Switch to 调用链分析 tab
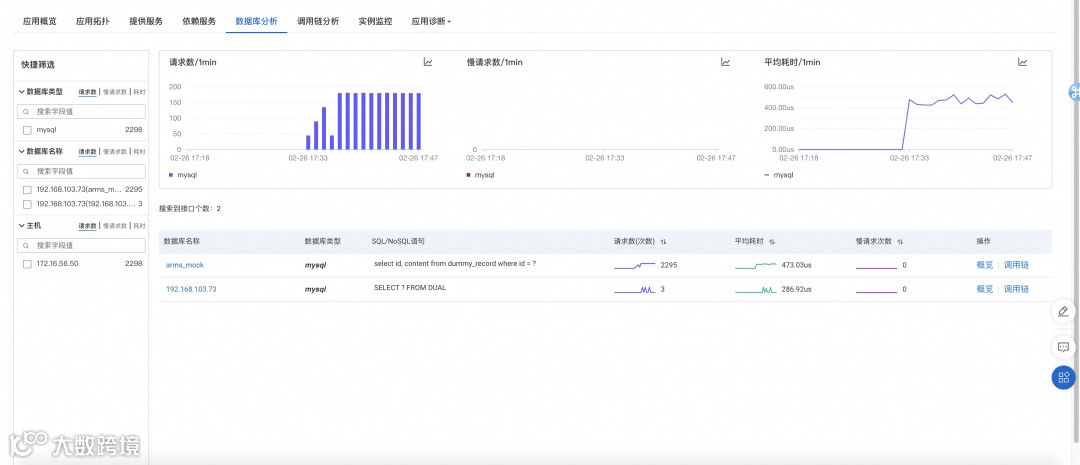This screenshot has width=1080, height=465. coord(318,21)
